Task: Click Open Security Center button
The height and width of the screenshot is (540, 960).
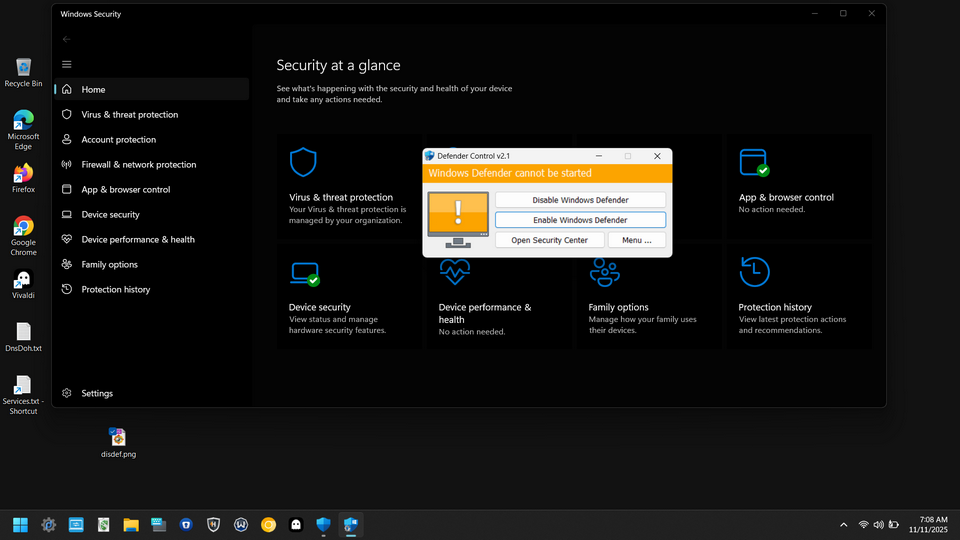Action: pyautogui.click(x=550, y=240)
